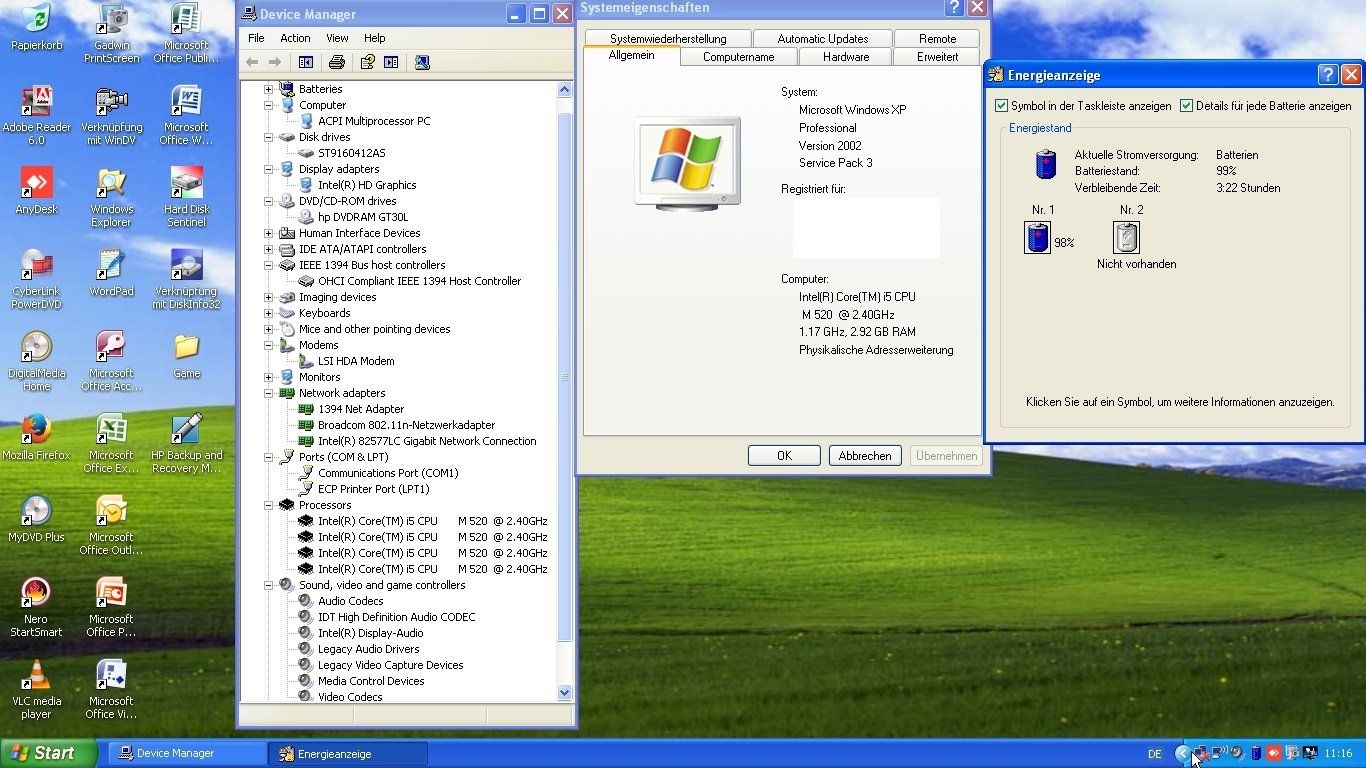Select Intel(R) HD Graphics device
The width and height of the screenshot is (1366, 768).
coord(367,185)
